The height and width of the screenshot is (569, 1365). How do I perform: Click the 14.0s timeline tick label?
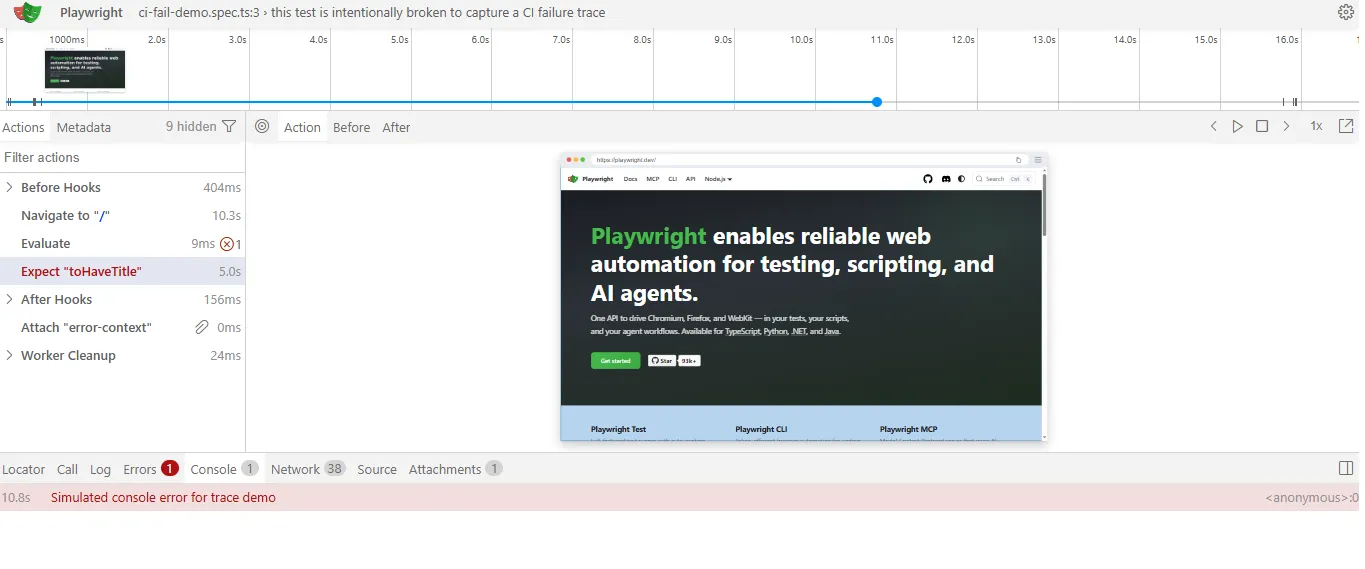[x=1125, y=40]
